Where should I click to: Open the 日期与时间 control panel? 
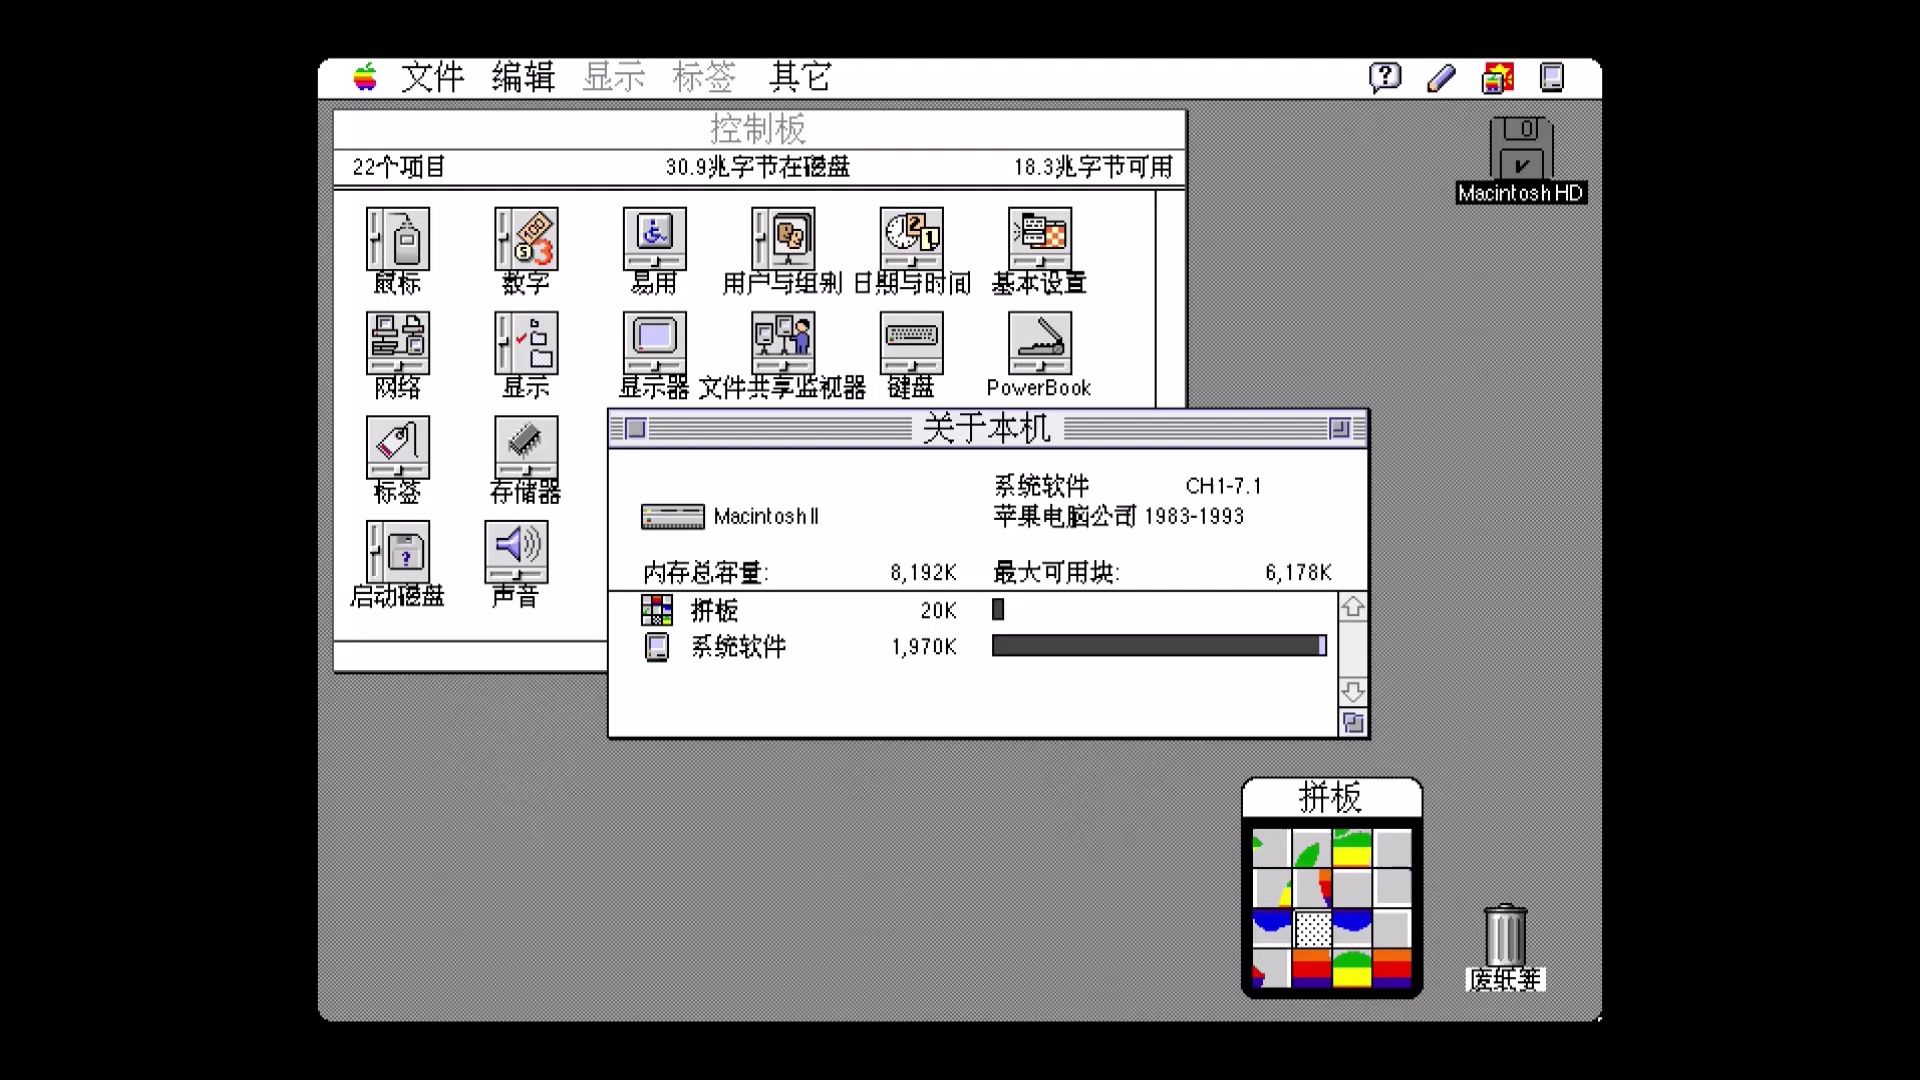(911, 240)
